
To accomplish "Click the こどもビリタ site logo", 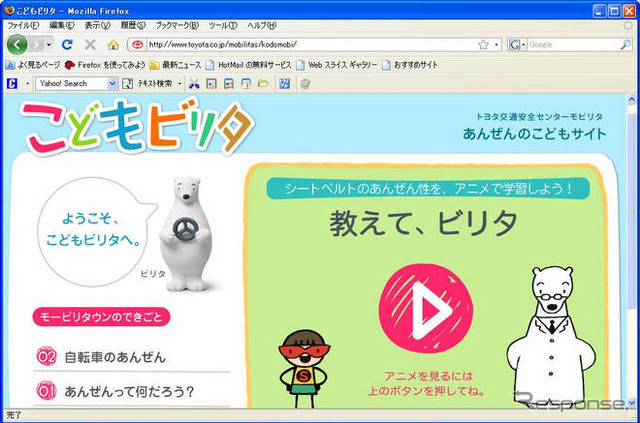I will click(138, 126).
